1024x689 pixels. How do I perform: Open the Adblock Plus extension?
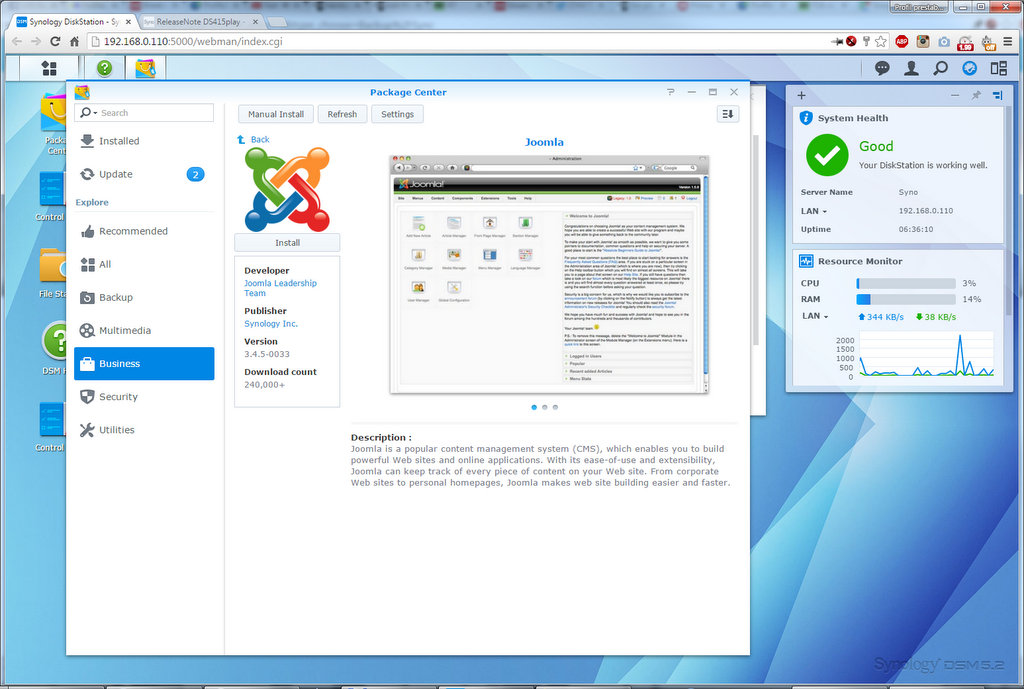coord(902,41)
